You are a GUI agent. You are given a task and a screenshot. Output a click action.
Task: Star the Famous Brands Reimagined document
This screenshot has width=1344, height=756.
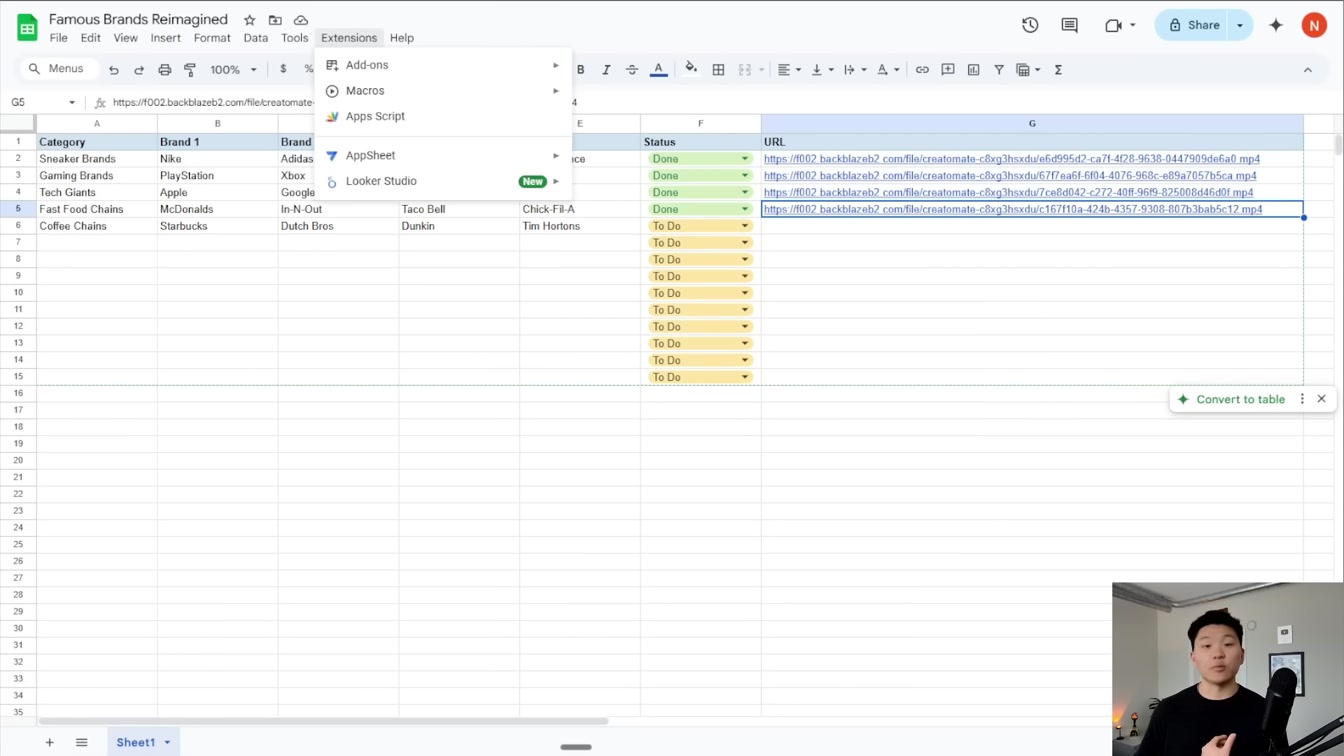[x=250, y=20]
